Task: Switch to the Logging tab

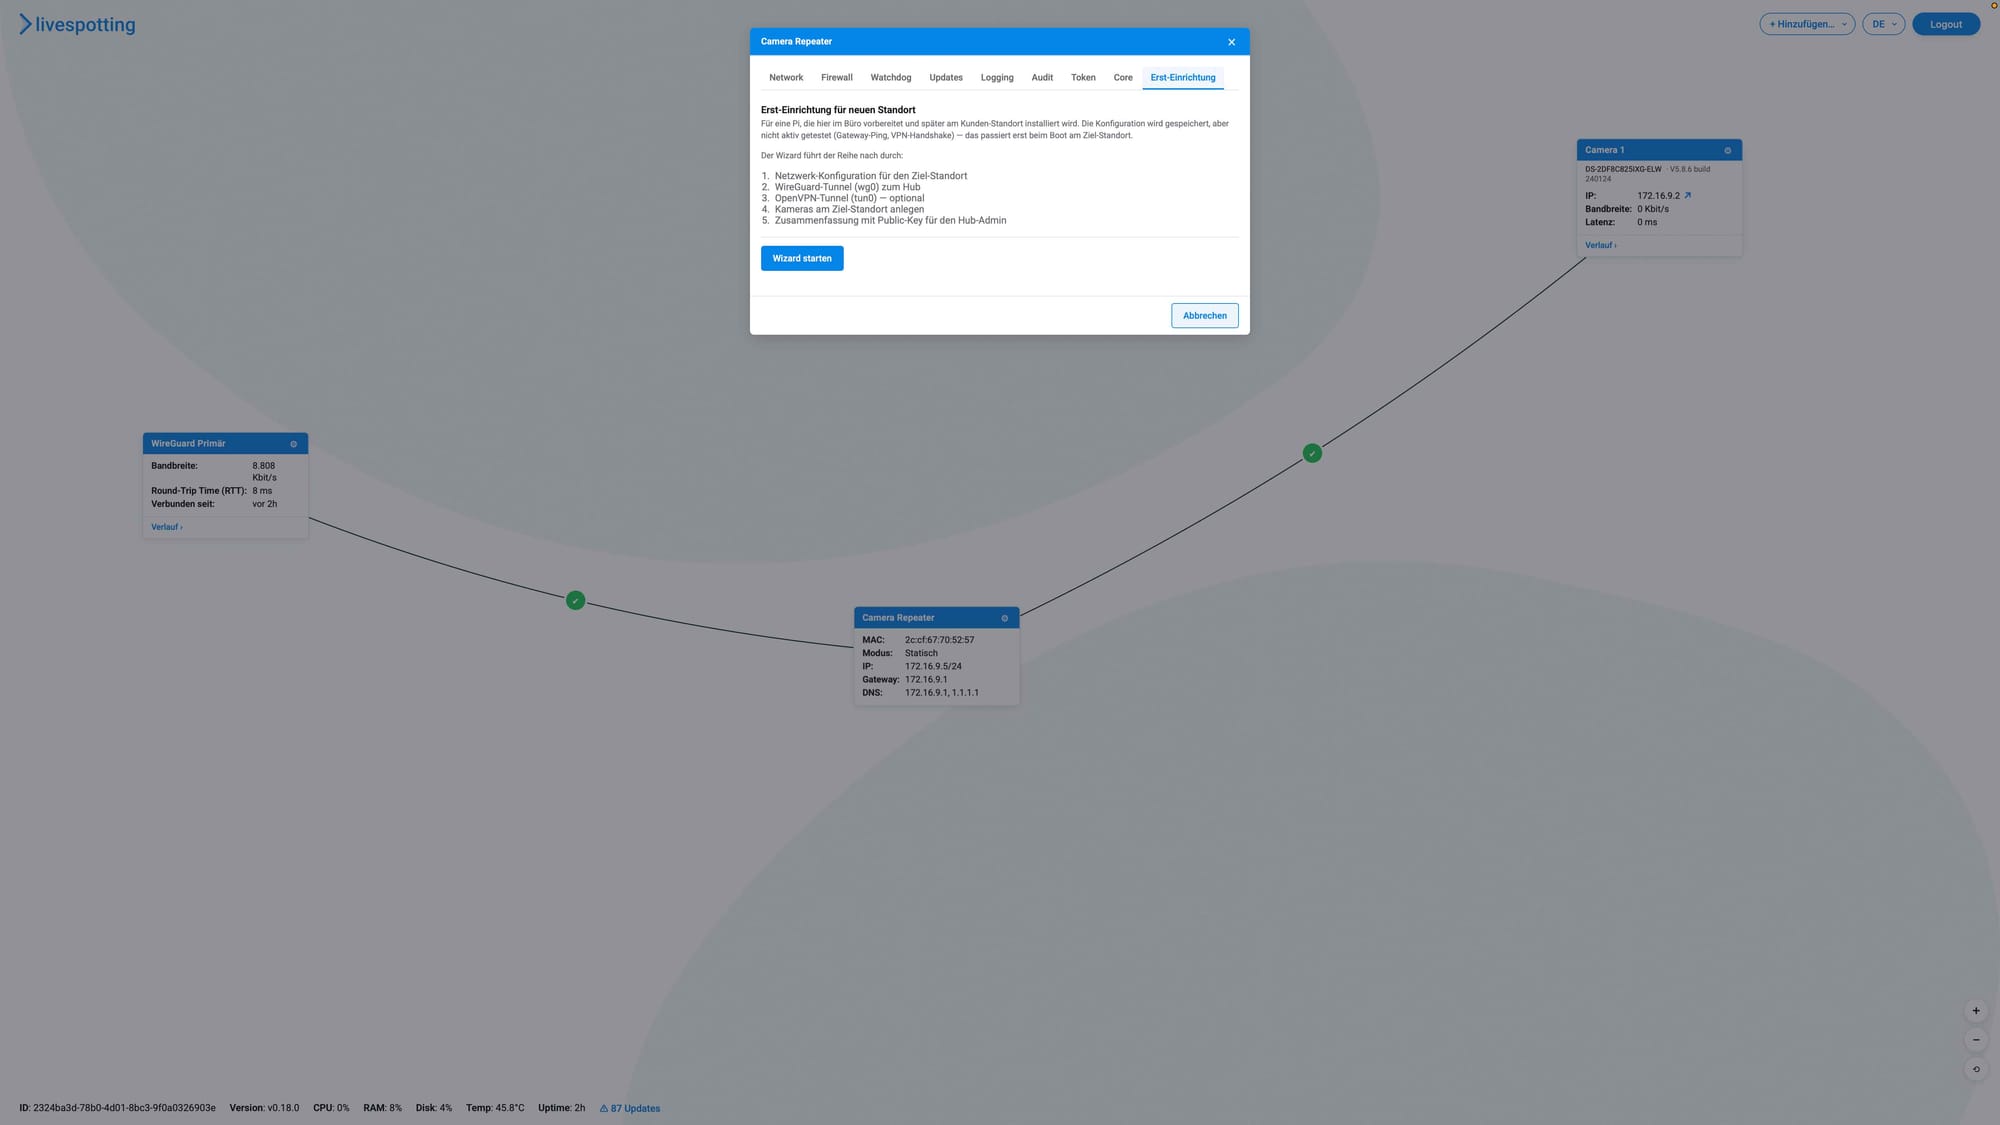Action: pyautogui.click(x=997, y=78)
